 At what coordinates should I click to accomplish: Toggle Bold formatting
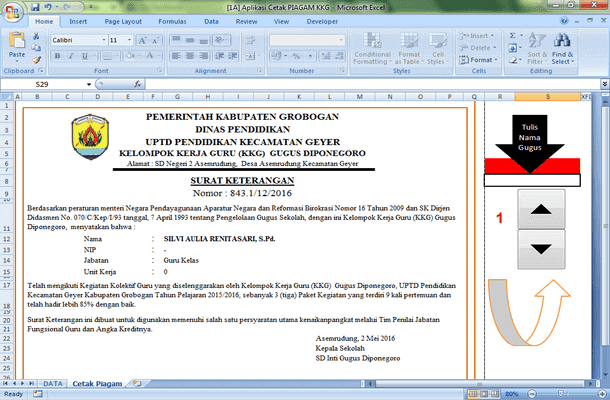coord(58,56)
